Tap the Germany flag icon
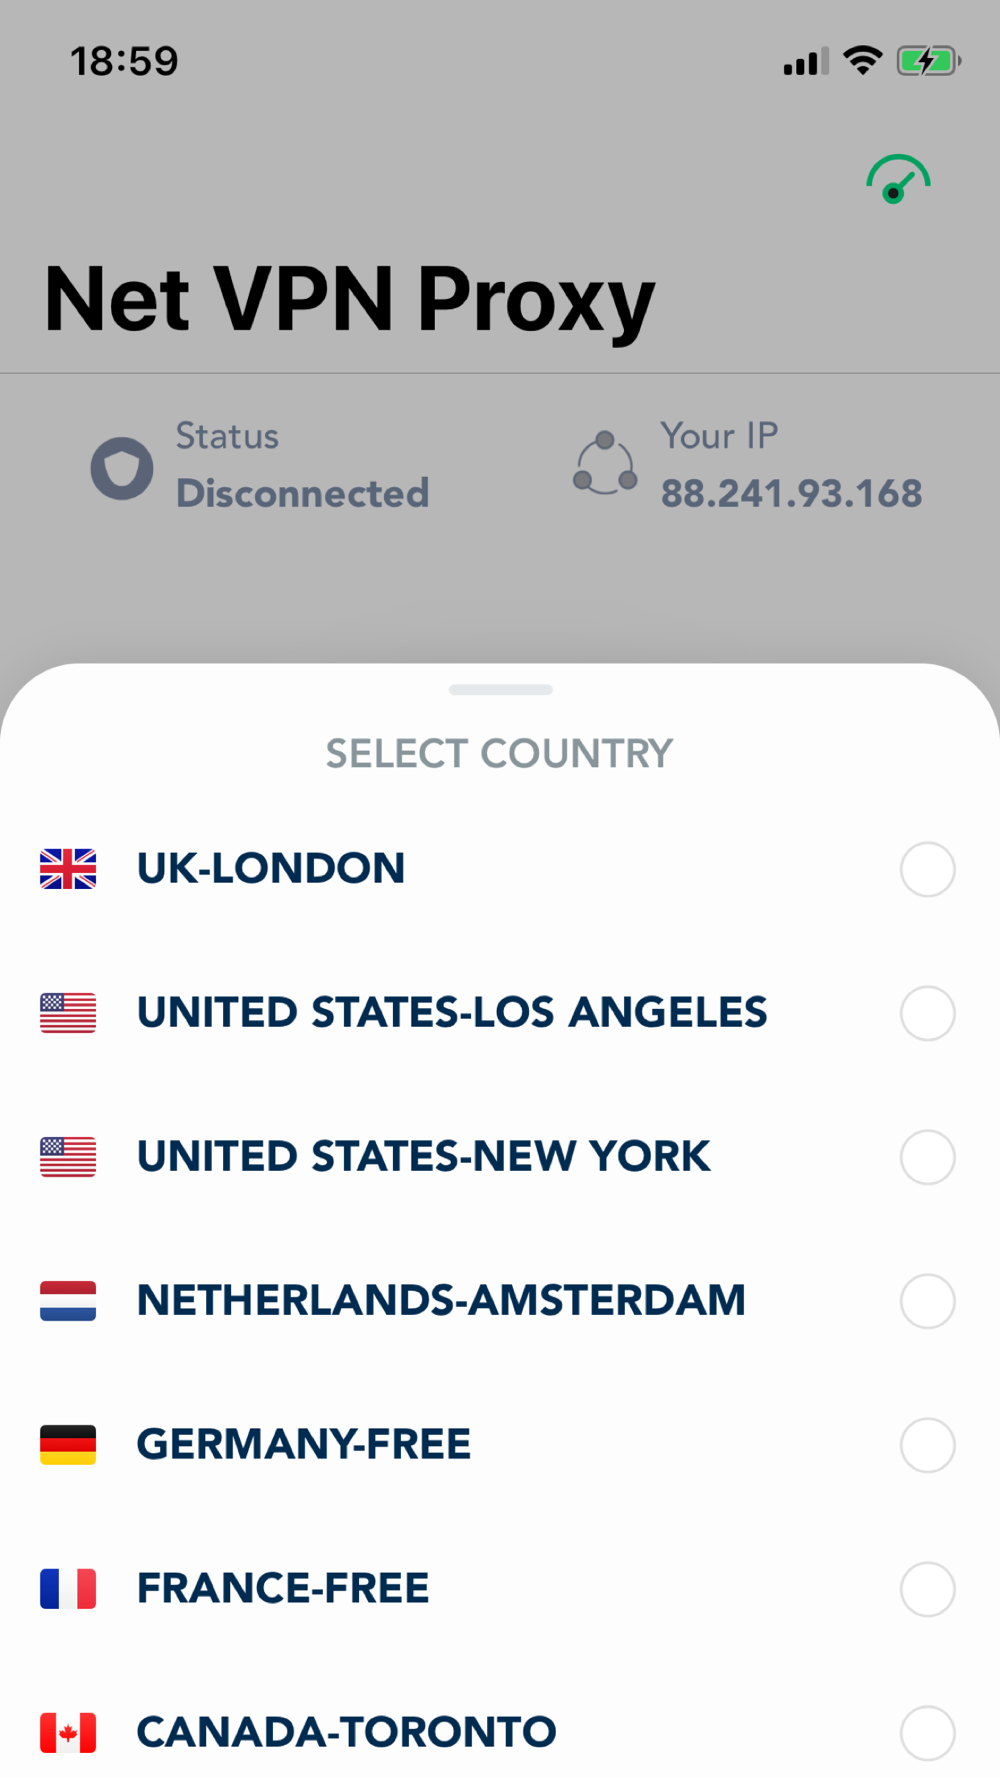 click(68, 1445)
